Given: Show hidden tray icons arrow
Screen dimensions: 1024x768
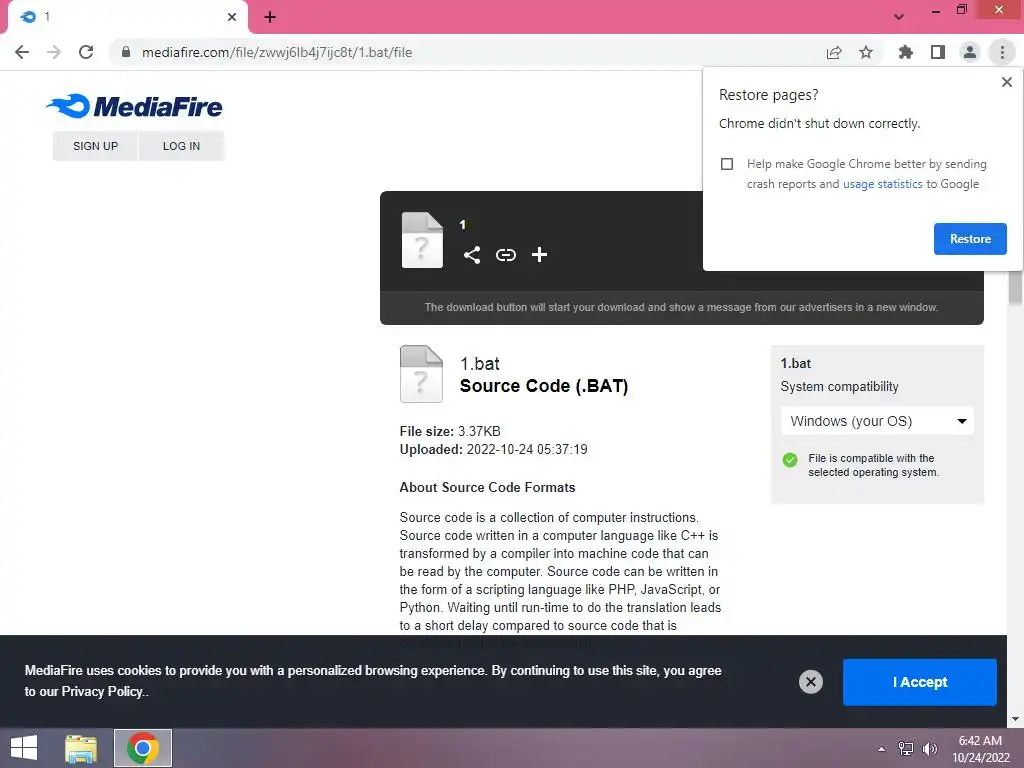Looking at the screenshot, I should click(881, 749).
